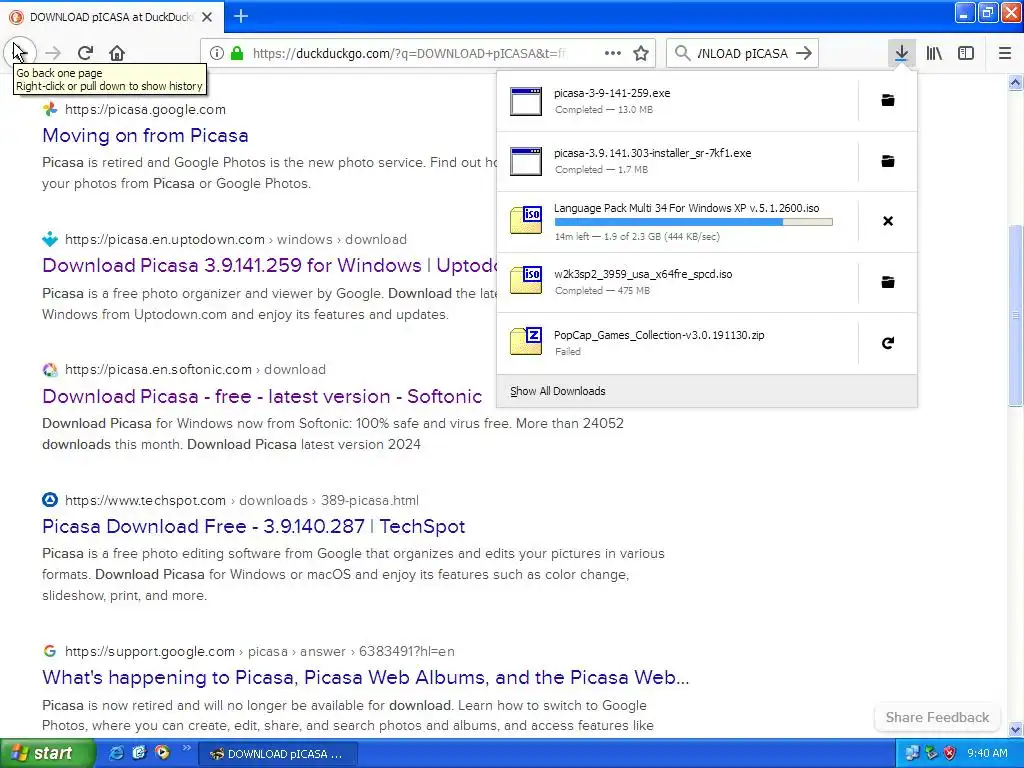Viewport: 1024px width, 768px height.
Task: Click the uptodown favicon icon
Action: click(x=50, y=239)
